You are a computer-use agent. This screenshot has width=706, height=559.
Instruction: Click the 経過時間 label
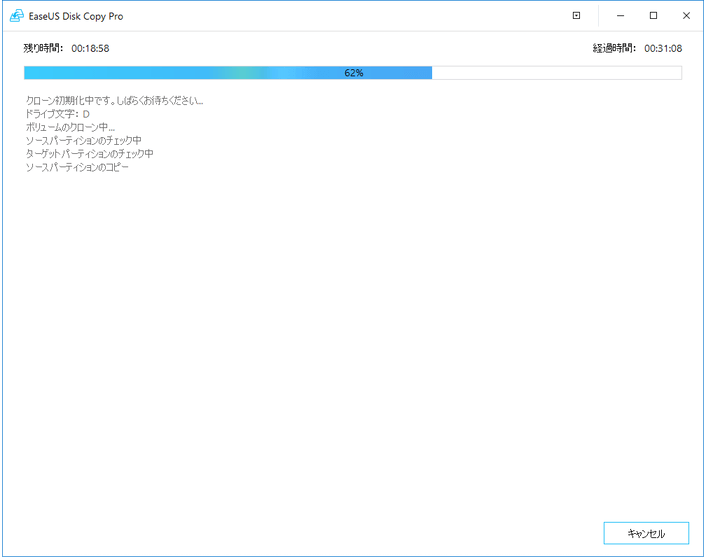coord(612,48)
